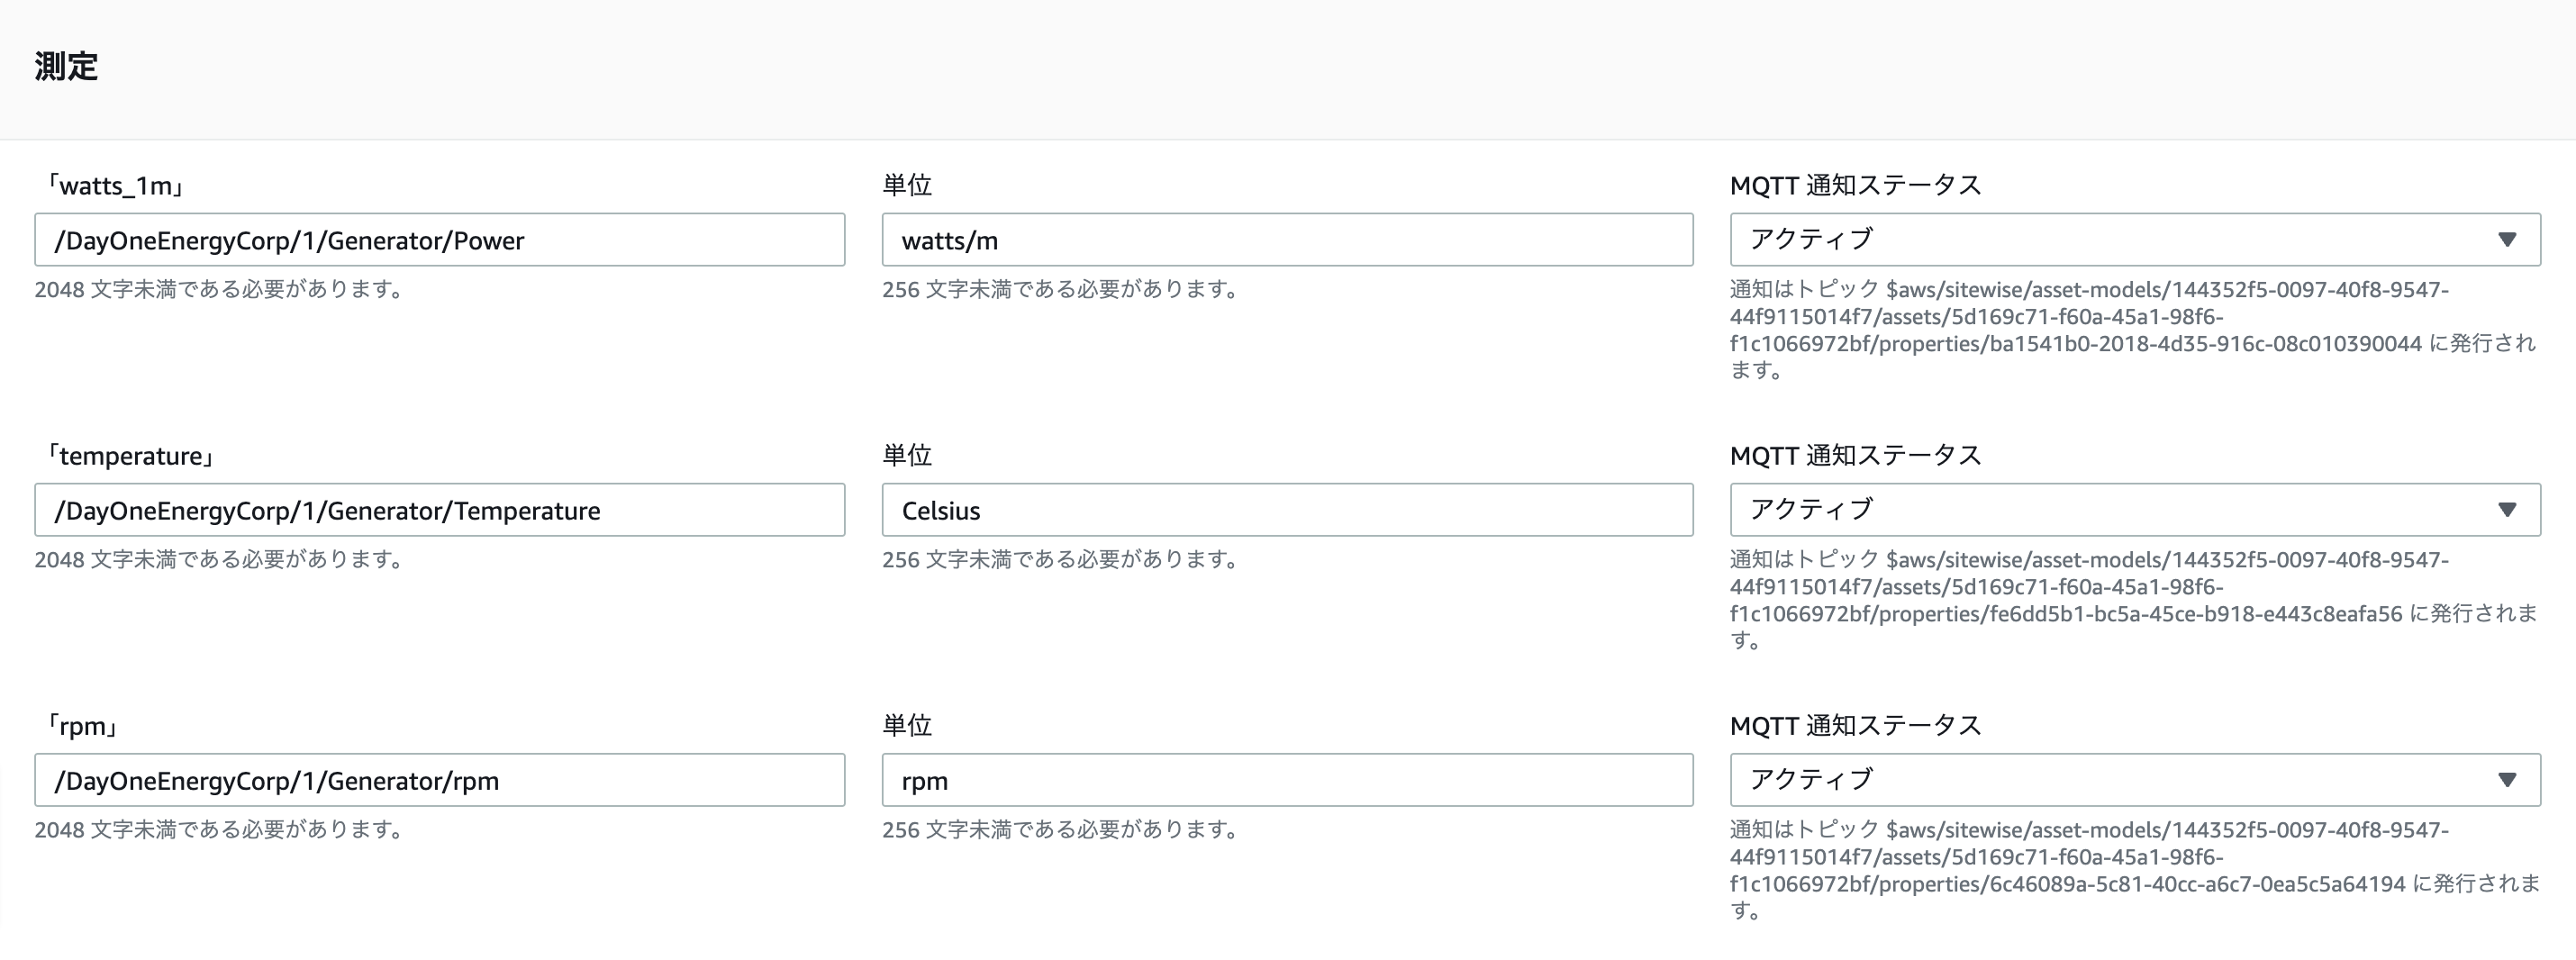Screen dimensions: 2576x960
Task: Click the 単位 label above watts/m
Action: pyautogui.click(x=906, y=185)
